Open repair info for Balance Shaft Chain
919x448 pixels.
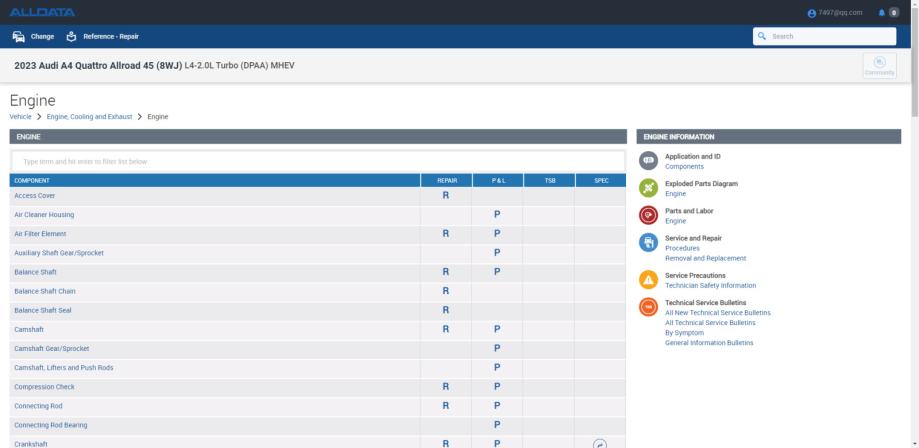(x=445, y=291)
